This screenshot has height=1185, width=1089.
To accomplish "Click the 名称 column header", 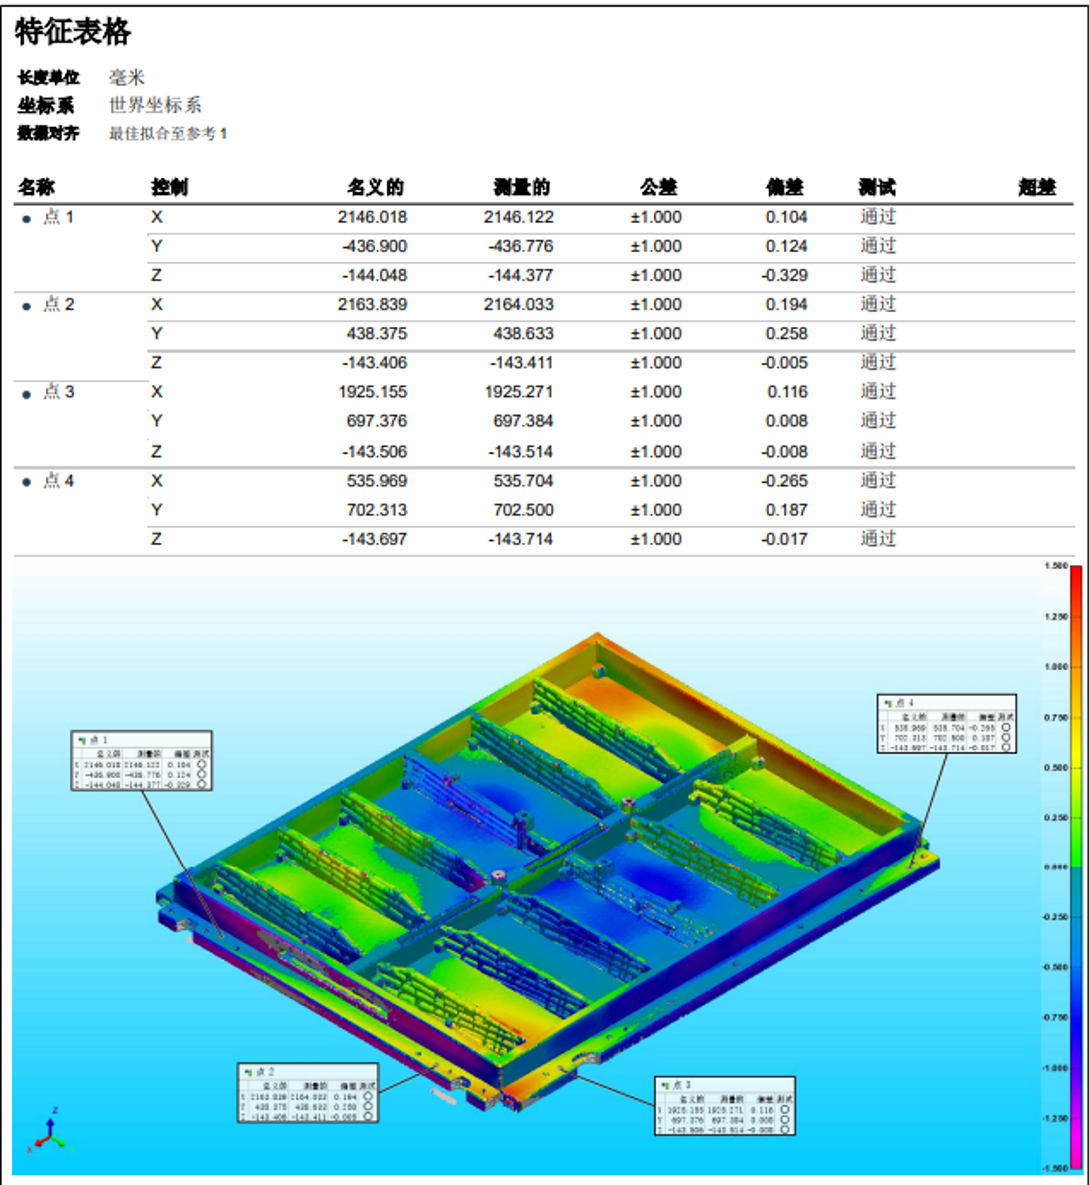I will coord(37,187).
